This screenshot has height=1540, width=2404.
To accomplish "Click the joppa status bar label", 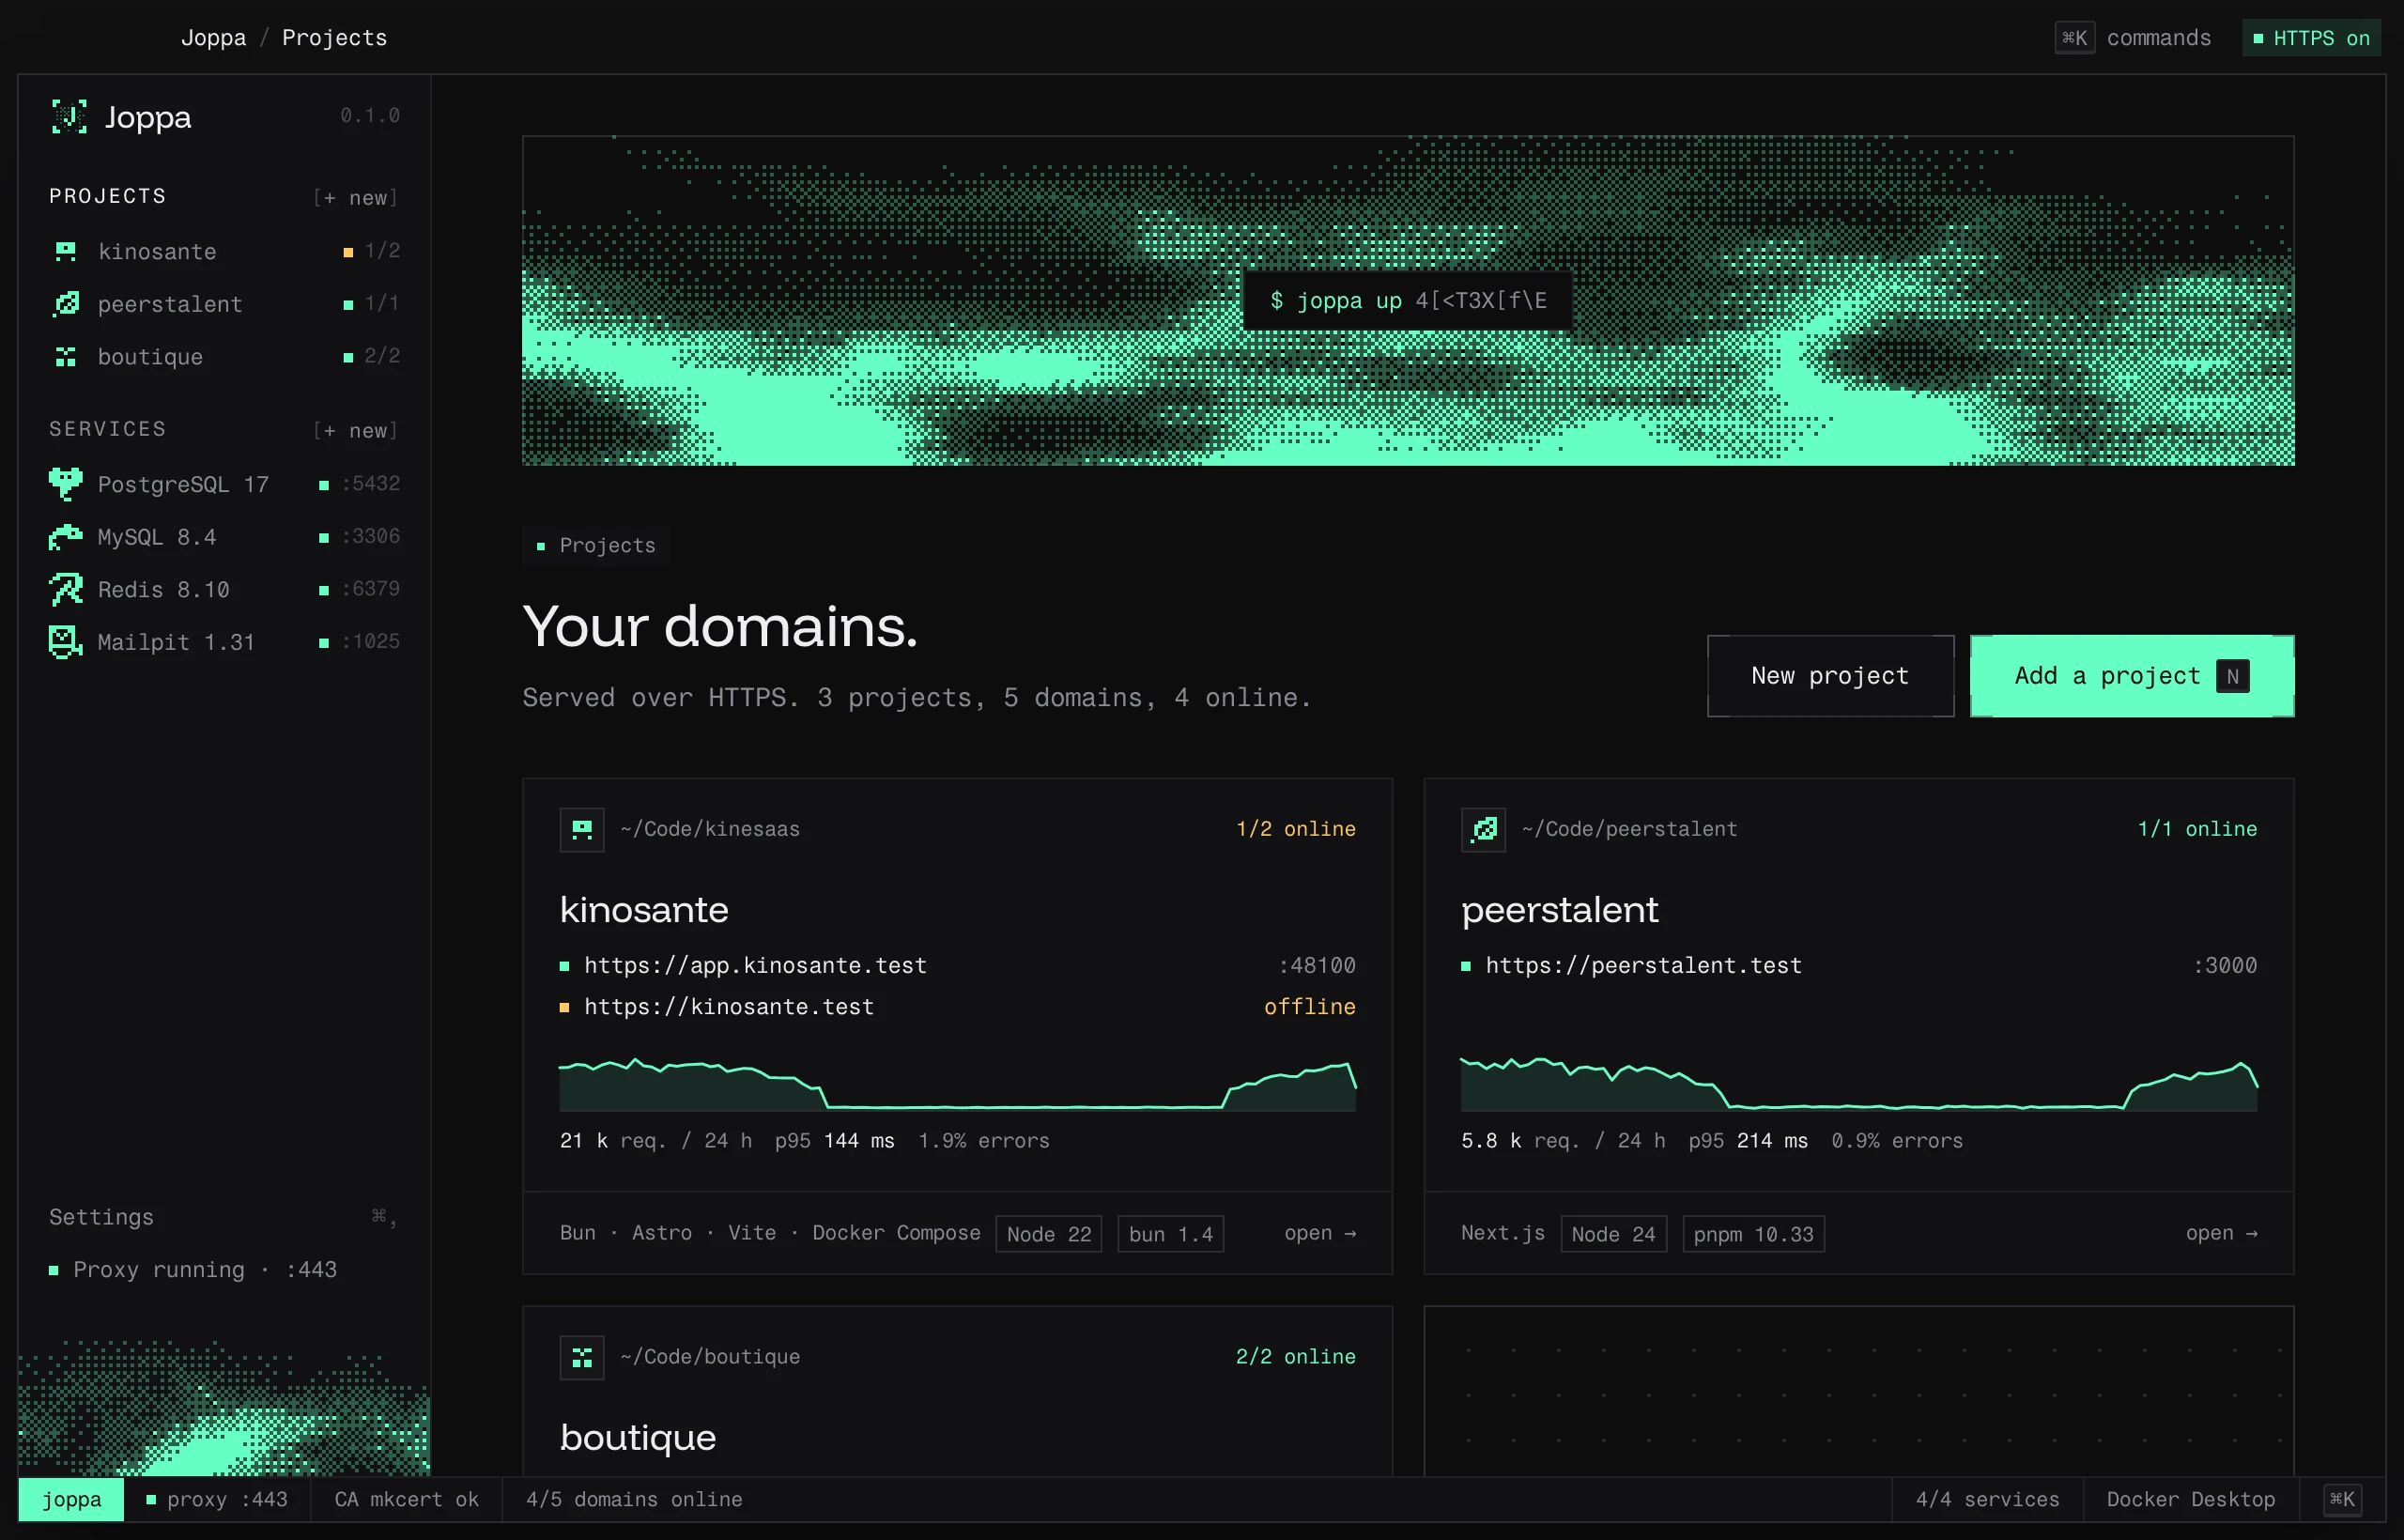I will click(71, 1499).
